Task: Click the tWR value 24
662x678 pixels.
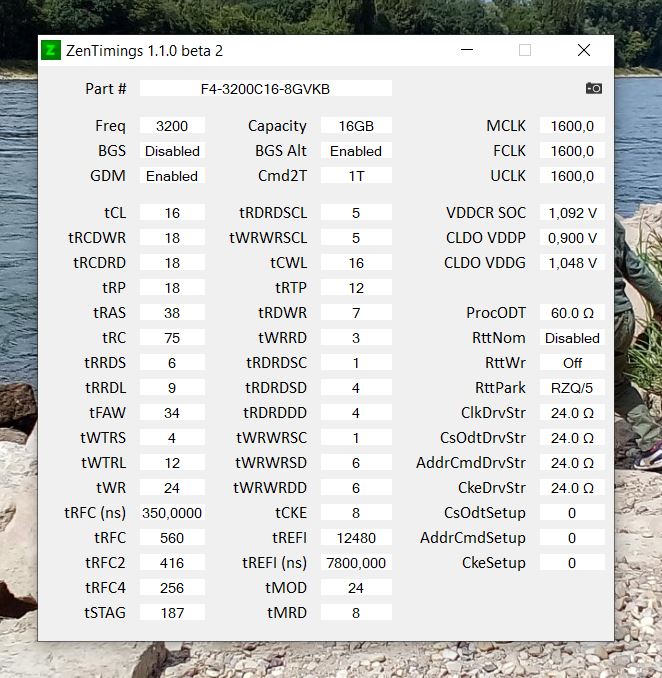Action: pyautogui.click(x=172, y=488)
